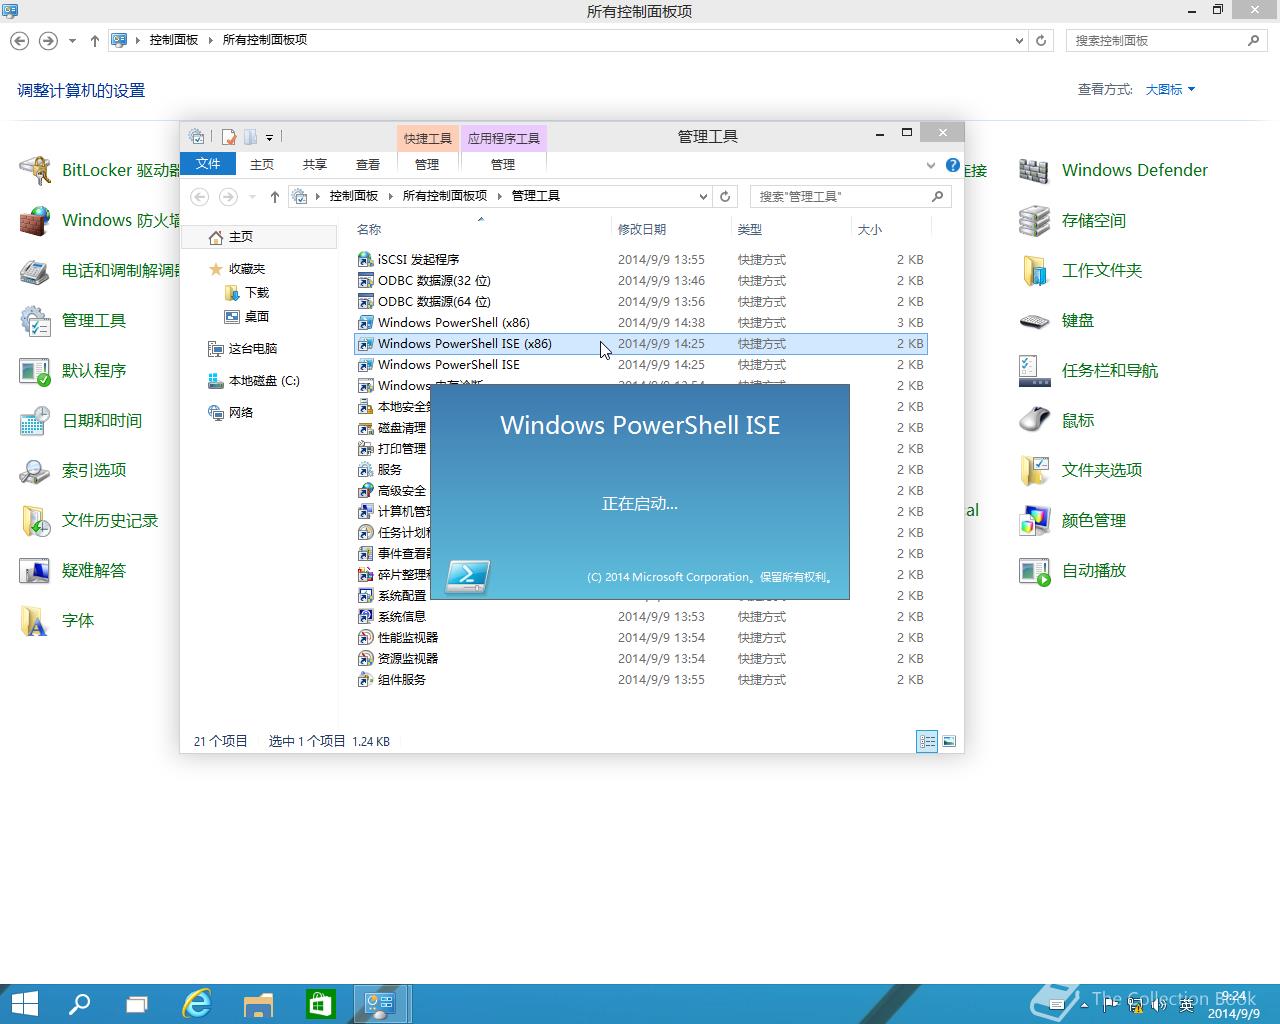1280x1024 pixels.
Task: Open recent locations dropdown in Control Panel
Action: (72, 41)
